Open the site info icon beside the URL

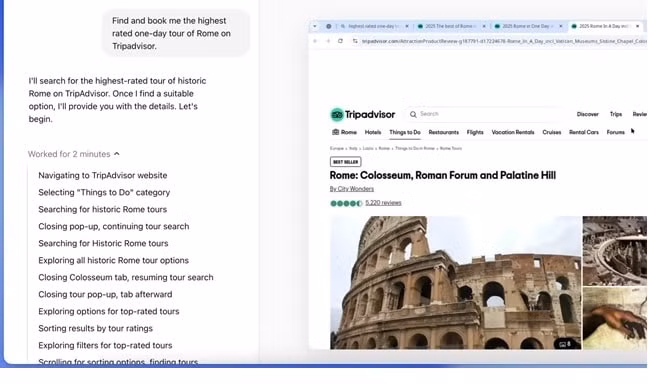[x=355, y=41]
